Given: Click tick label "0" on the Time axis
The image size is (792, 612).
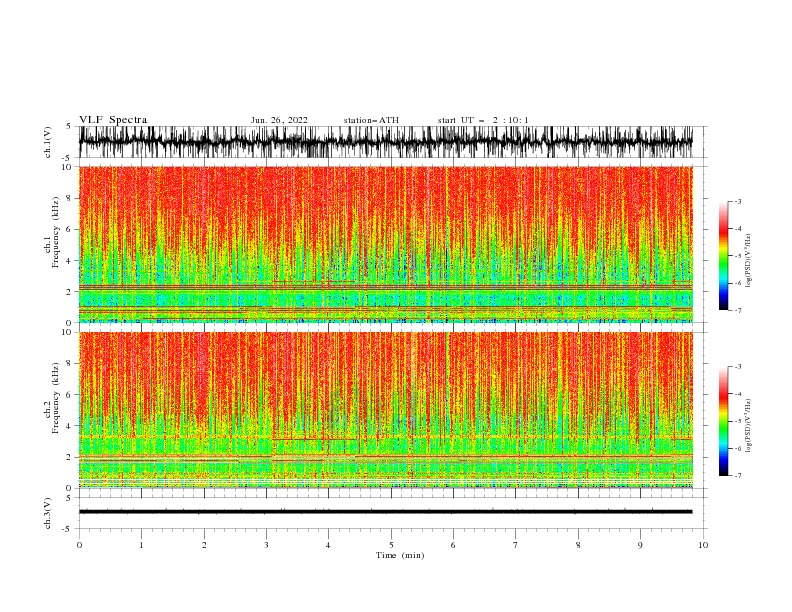Looking at the screenshot, I should click(x=79, y=545).
